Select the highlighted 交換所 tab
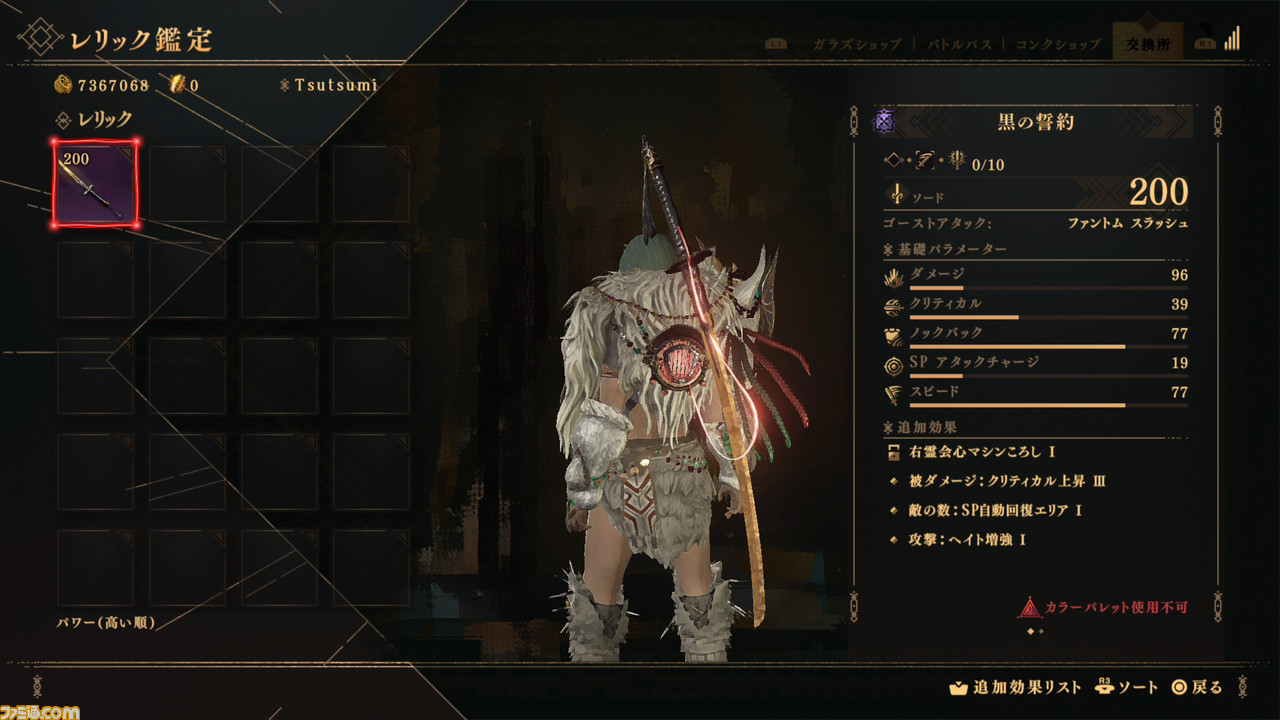The width and height of the screenshot is (1280, 720). [1146, 44]
